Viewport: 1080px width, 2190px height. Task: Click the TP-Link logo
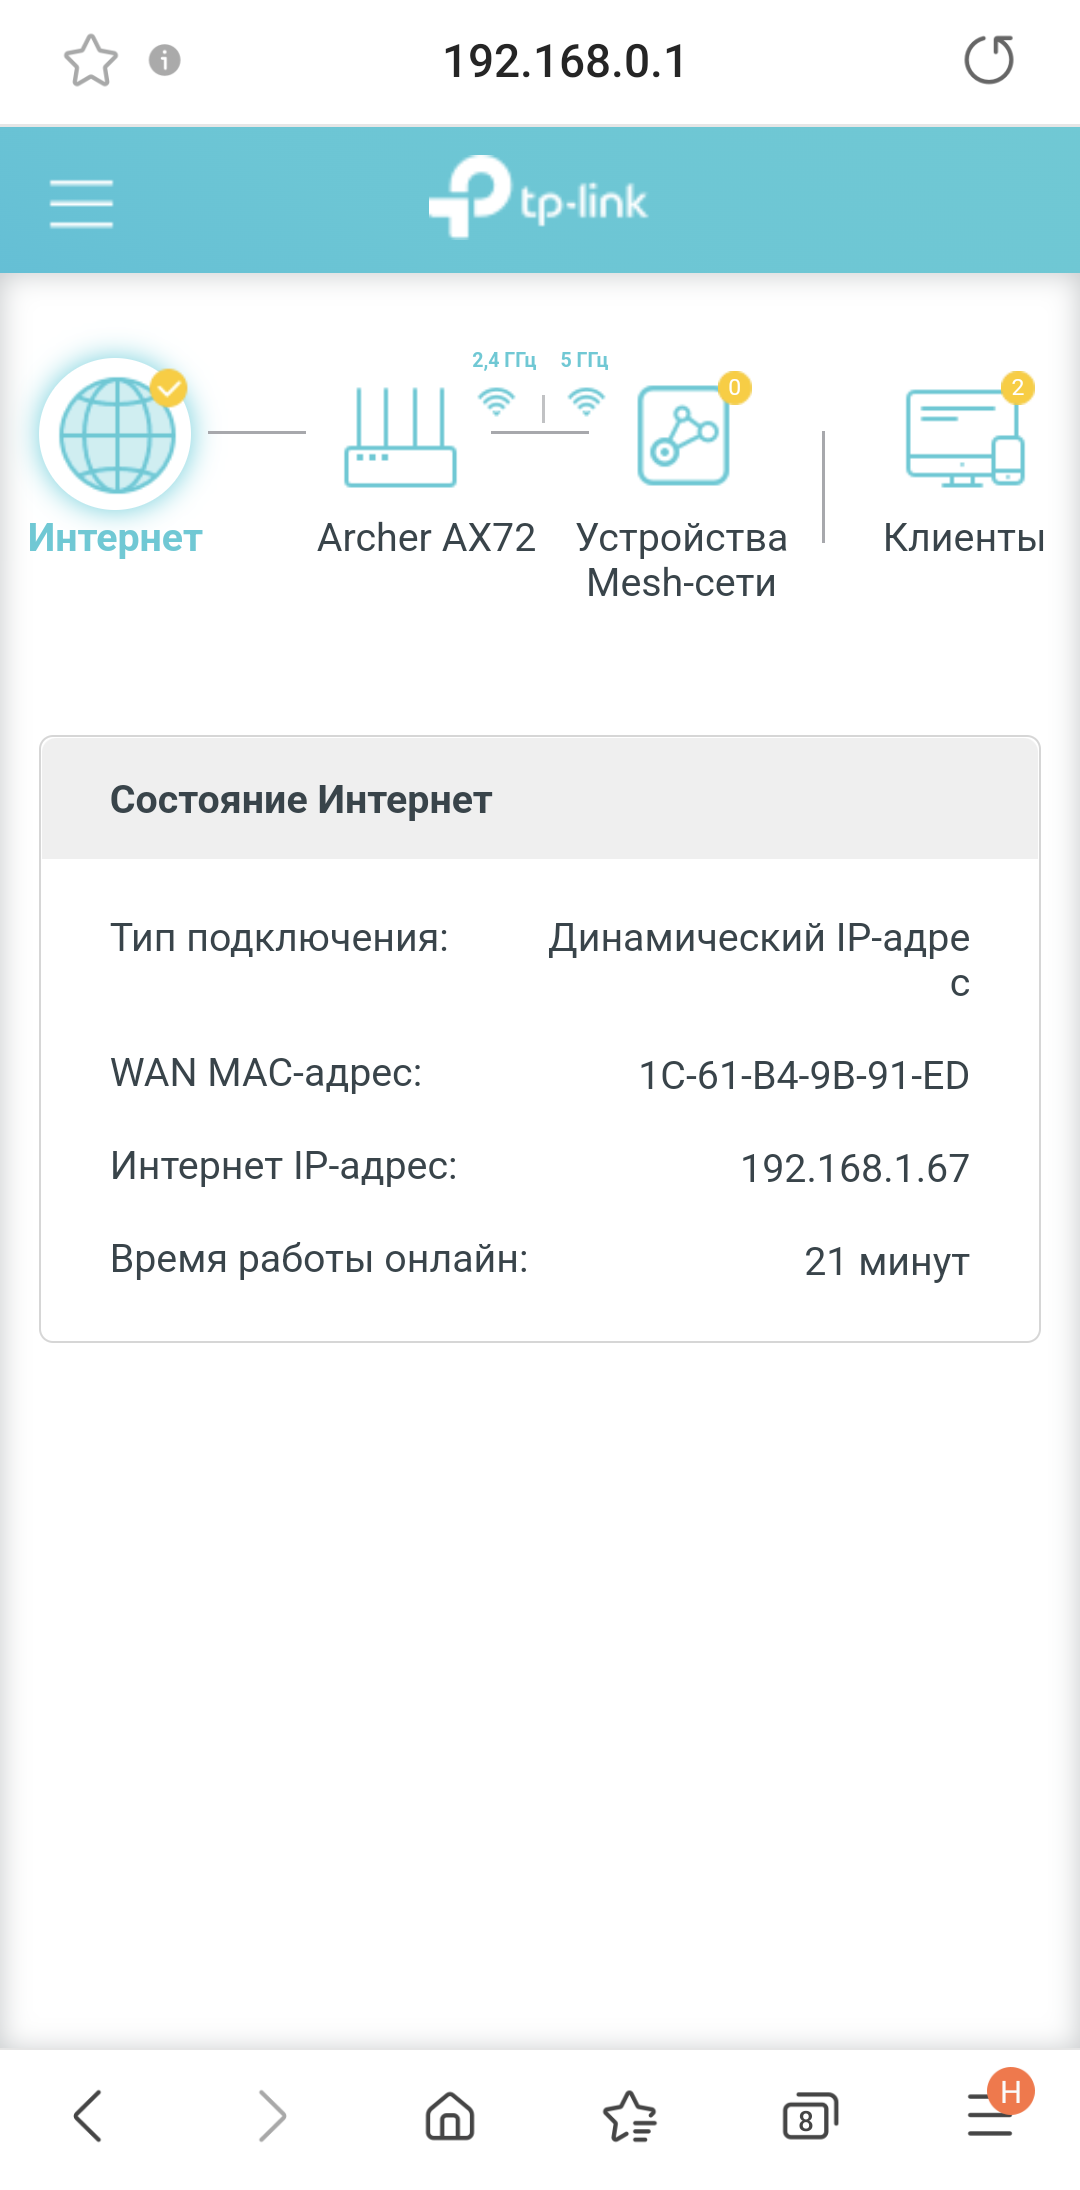[x=539, y=198]
